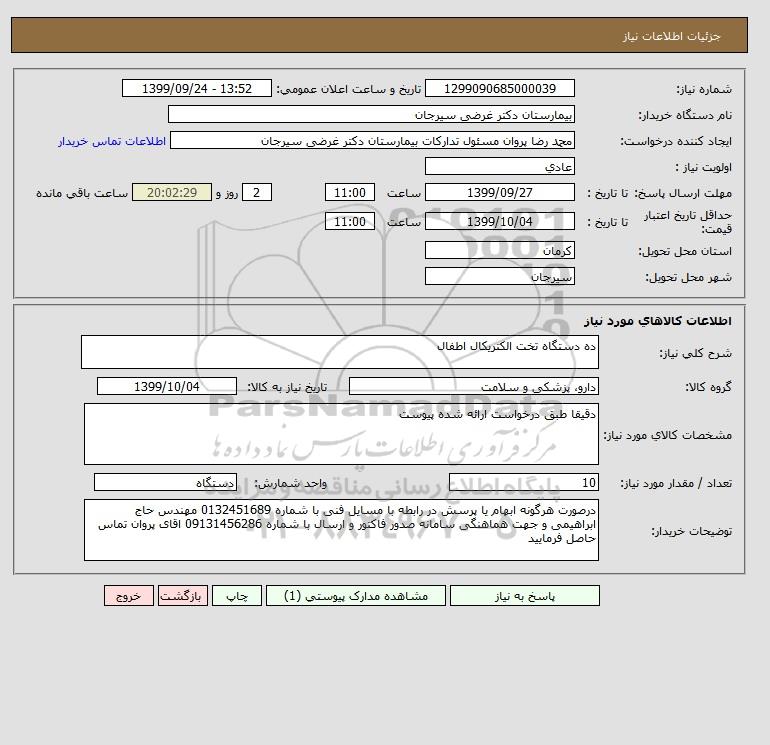Click the quantity field showing 10
This screenshot has height=745, width=770.
point(523,483)
